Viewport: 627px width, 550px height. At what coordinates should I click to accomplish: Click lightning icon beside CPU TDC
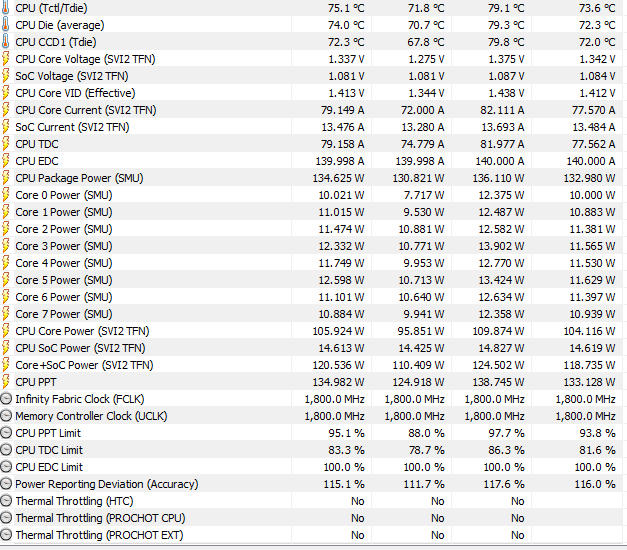click(6, 144)
